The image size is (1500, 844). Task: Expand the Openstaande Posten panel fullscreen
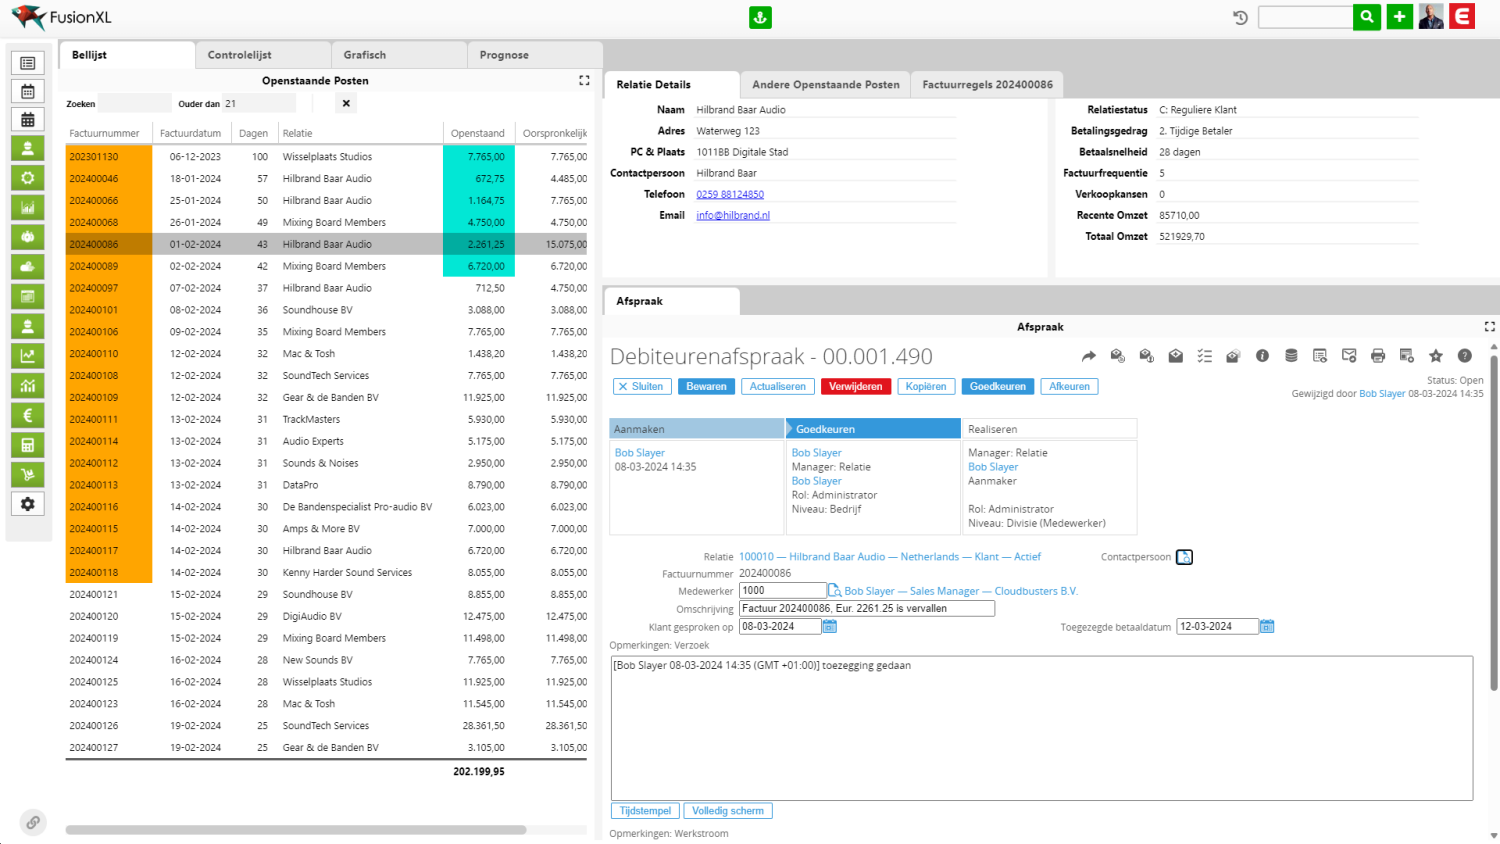click(584, 81)
